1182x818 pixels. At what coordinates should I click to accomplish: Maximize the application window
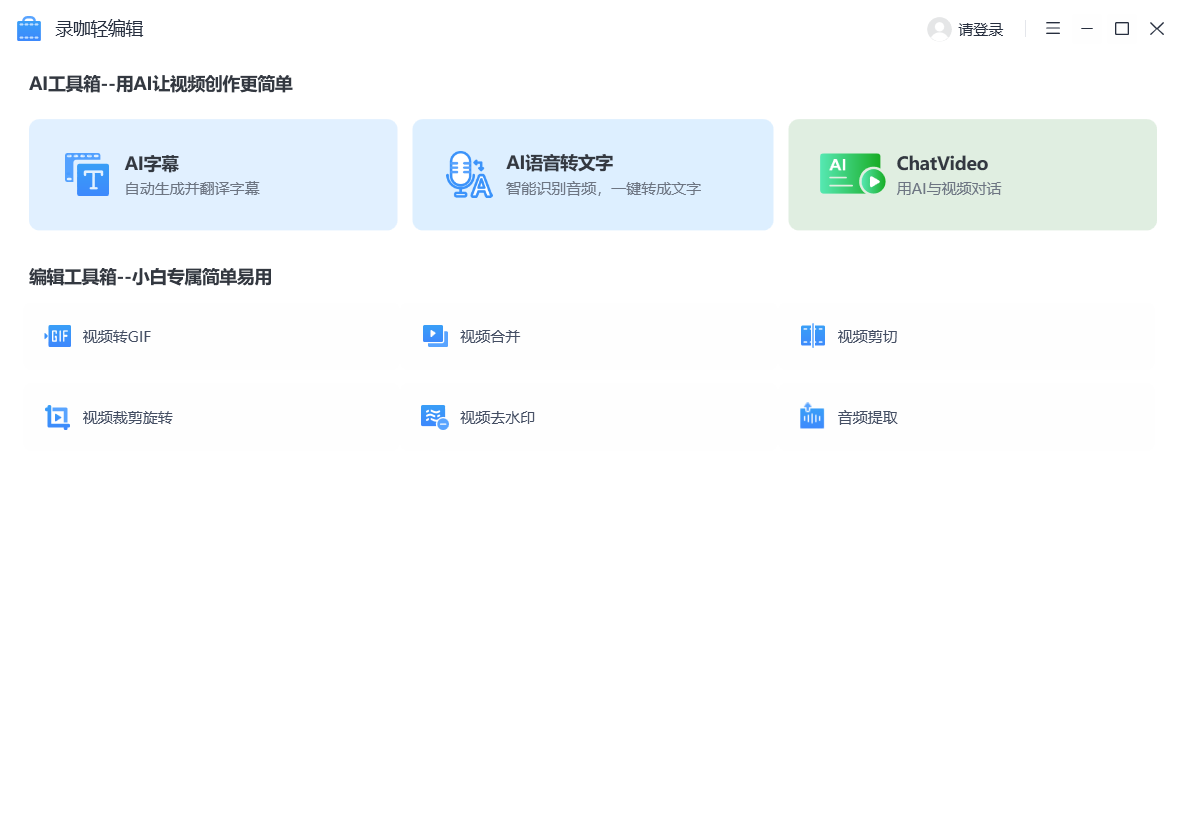tap(1122, 29)
